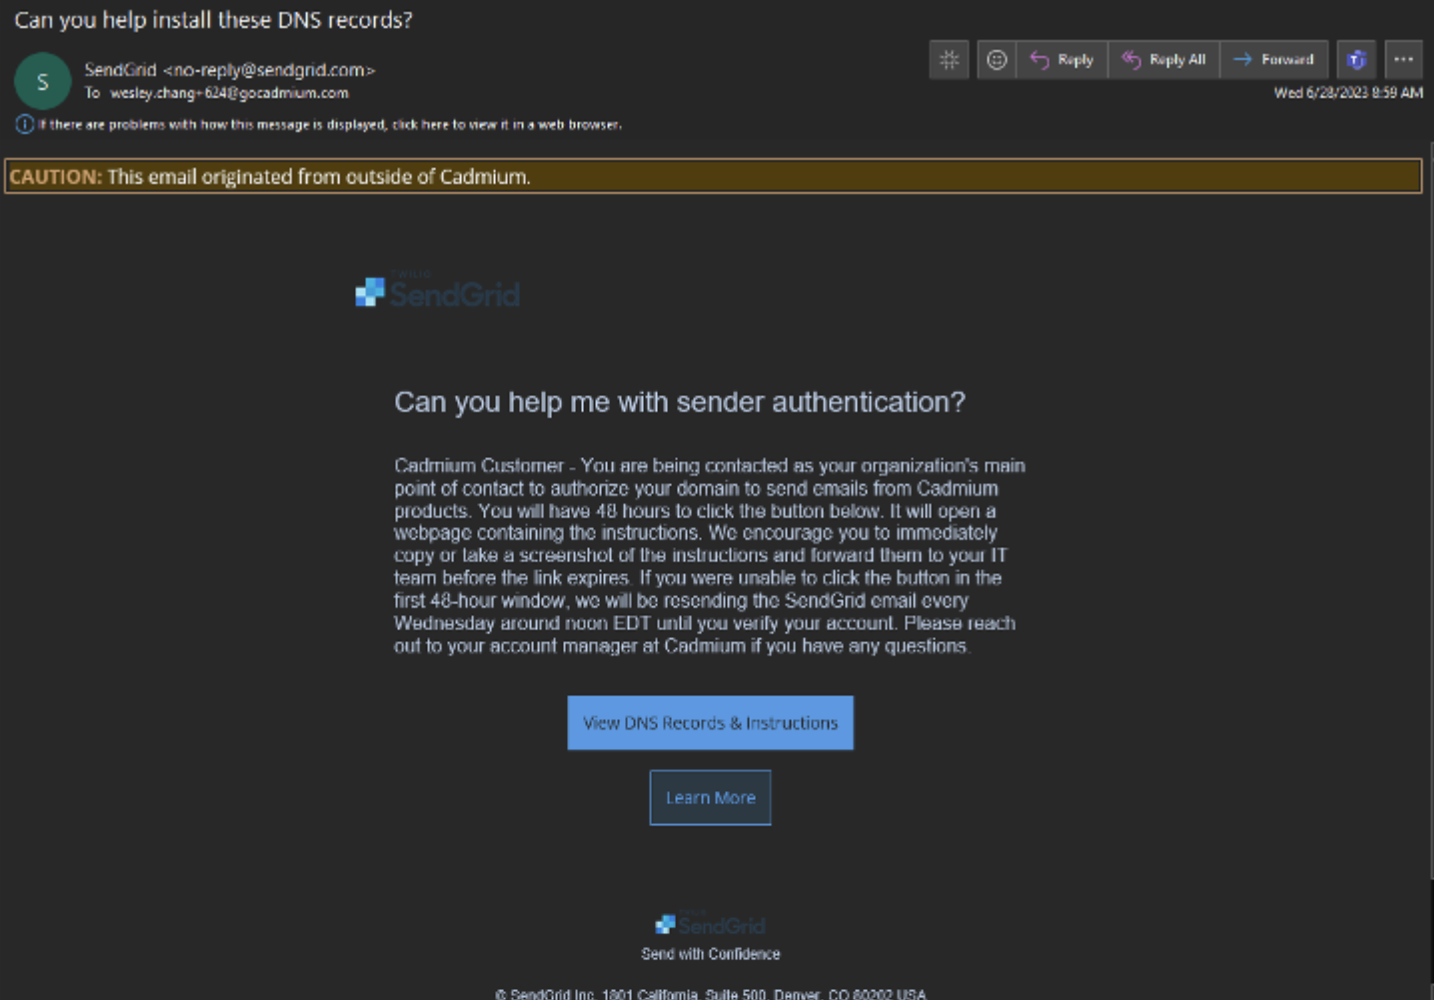
Task: Select the subject line about installing DNS records
Action: click(x=213, y=20)
